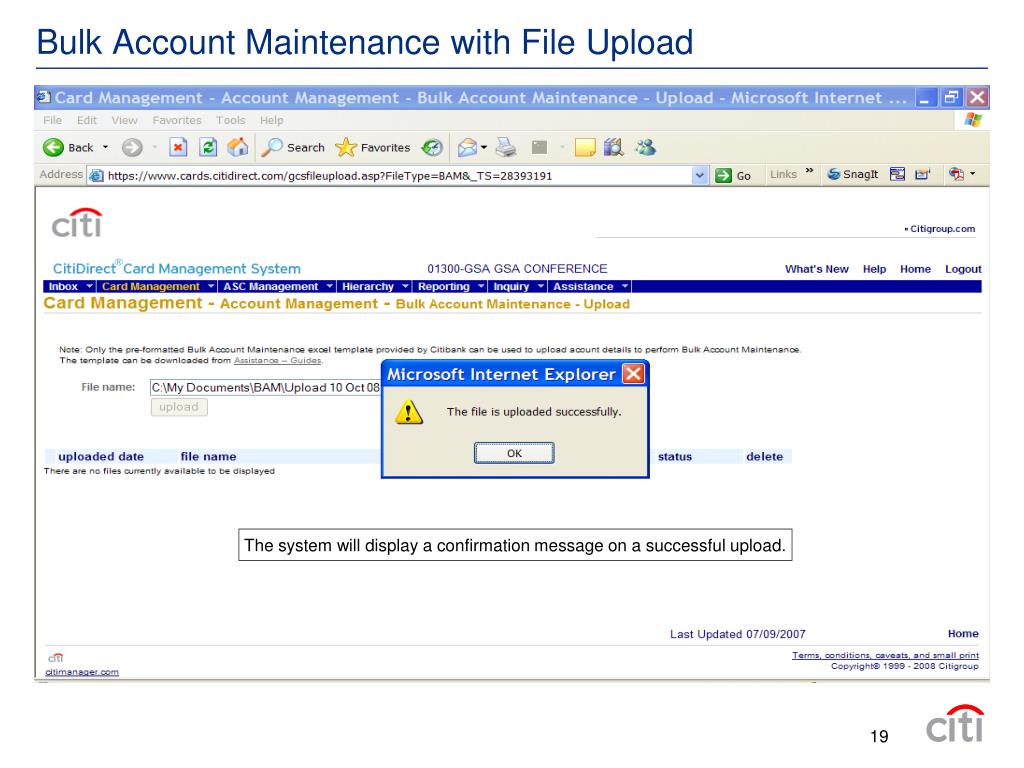This screenshot has height=768, width=1024.
Task: Expand the Inbox navigation dropdown
Action: click(89, 286)
